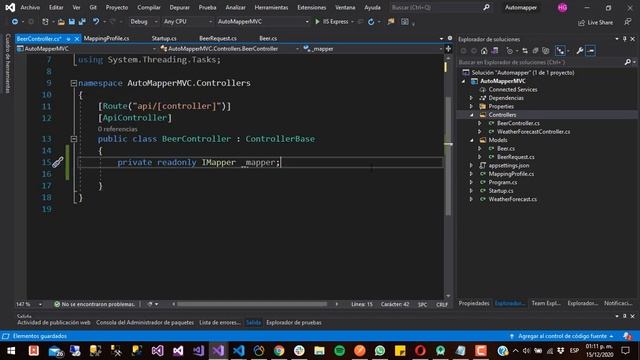Open the Herramientas menu
The image size is (640, 360).
(271, 7)
